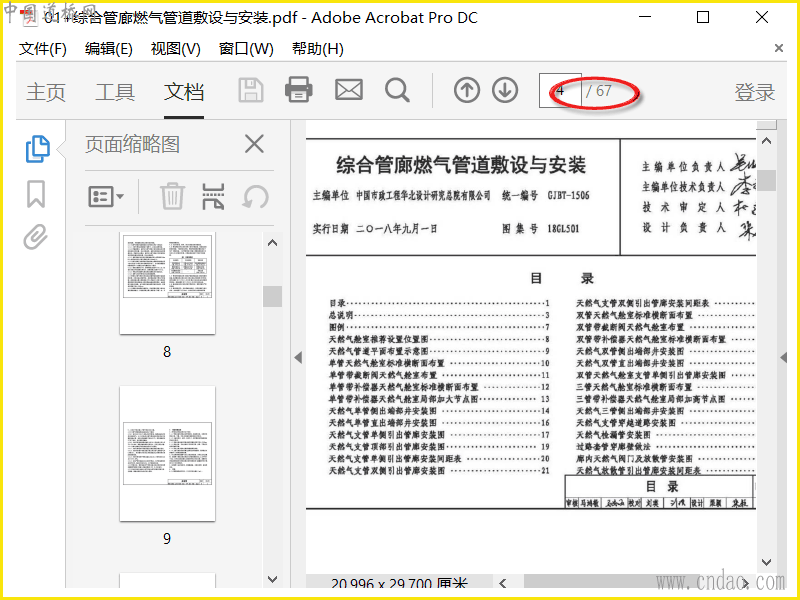The width and height of the screenshot is (800, 600).
Task: Click the page number input field
Action: tap(560, 90)
